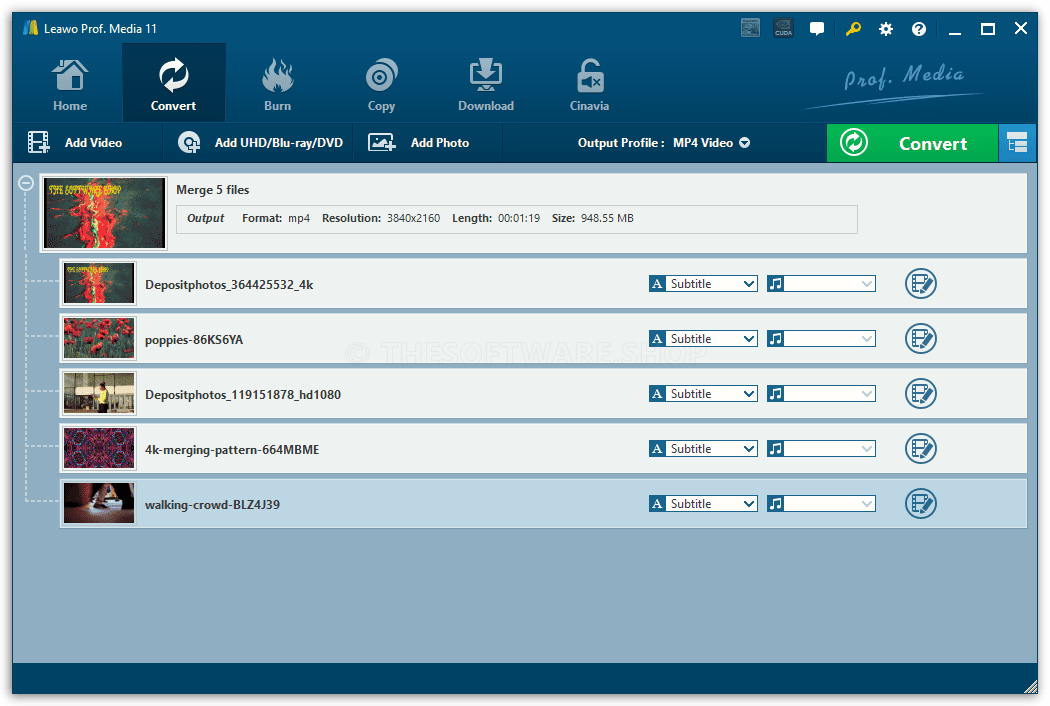Open Subtitle dropdown for 4k-merging-pattern-664MBME
This screenshot has height=706, width=1050.
coord(703,449)
